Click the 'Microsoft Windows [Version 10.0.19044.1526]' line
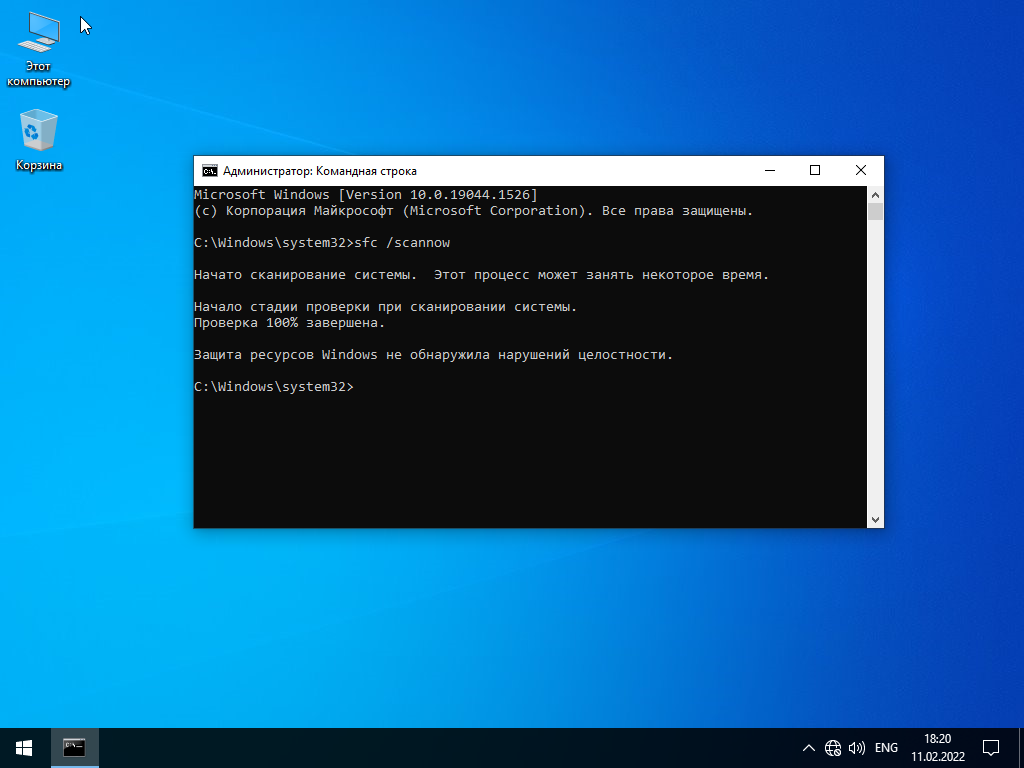Viewport: 1024px width, 768px height. click(366, 195)
